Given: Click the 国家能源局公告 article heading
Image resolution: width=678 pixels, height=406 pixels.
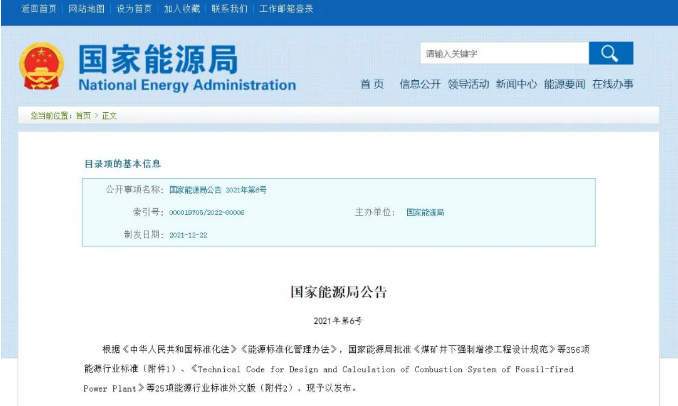Looking at the screenshot, I should (338, 292).
